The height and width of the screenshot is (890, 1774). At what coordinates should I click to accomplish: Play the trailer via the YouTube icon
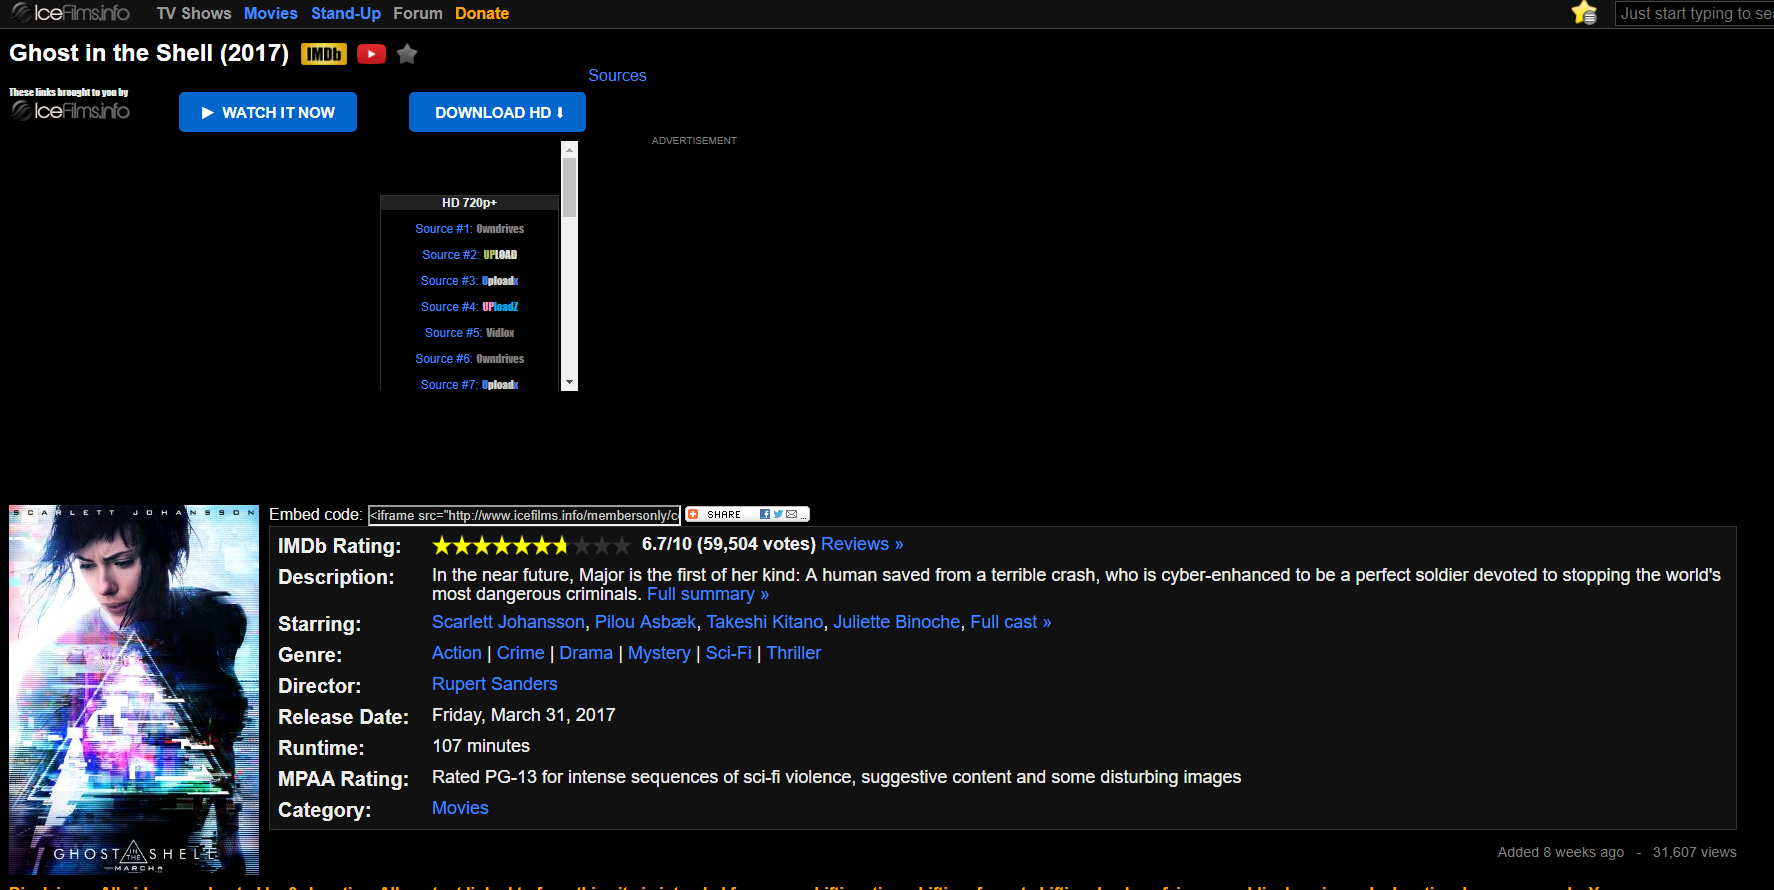372,54
